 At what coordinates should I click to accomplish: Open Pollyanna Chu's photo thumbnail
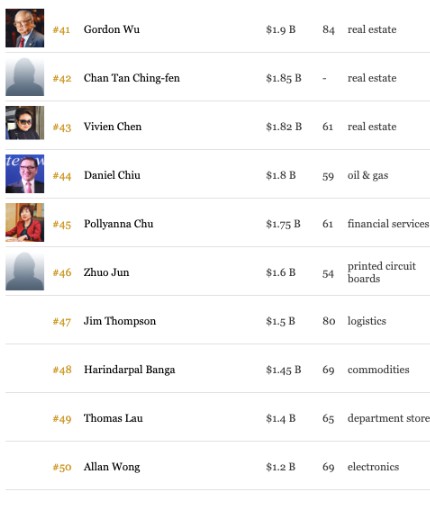click(25, 222)
